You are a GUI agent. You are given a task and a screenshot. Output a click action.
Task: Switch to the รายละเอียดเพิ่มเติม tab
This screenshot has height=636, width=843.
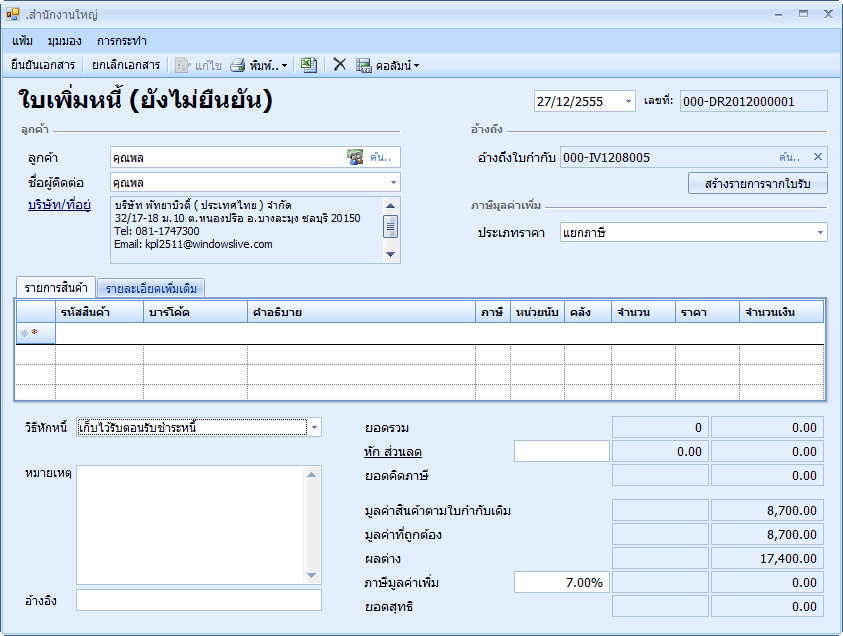(x=150, y=288)
